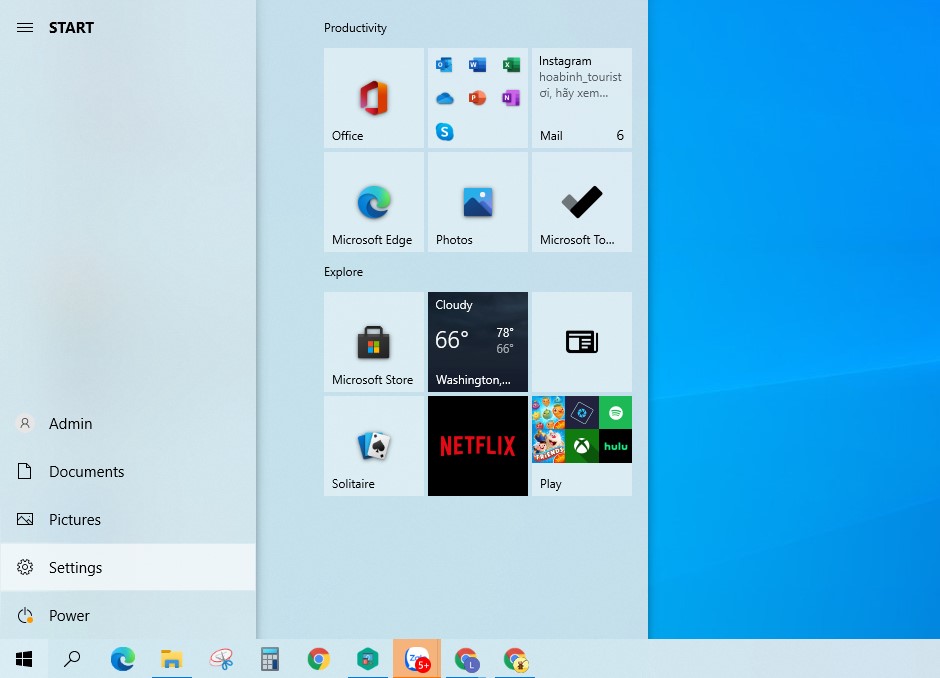Open OneDrive cloud icon

pos(444,98)
